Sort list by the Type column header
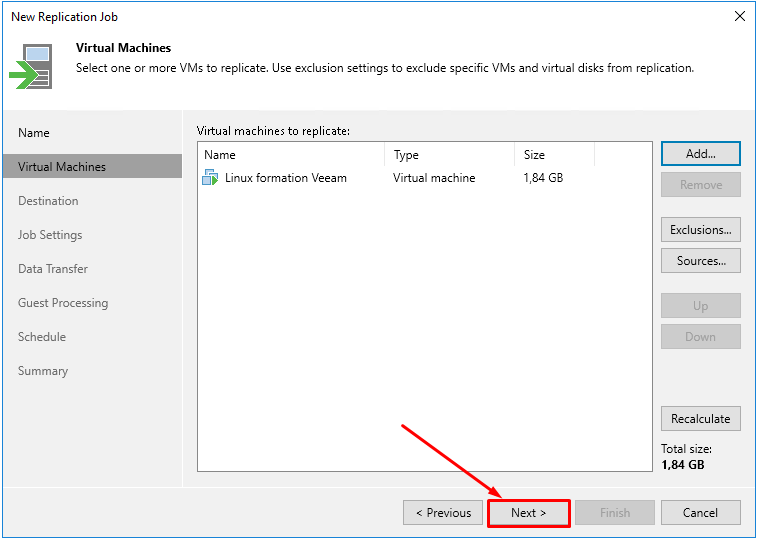The width and height of the screenshot is (758, 541). click(x=450, y=155)
